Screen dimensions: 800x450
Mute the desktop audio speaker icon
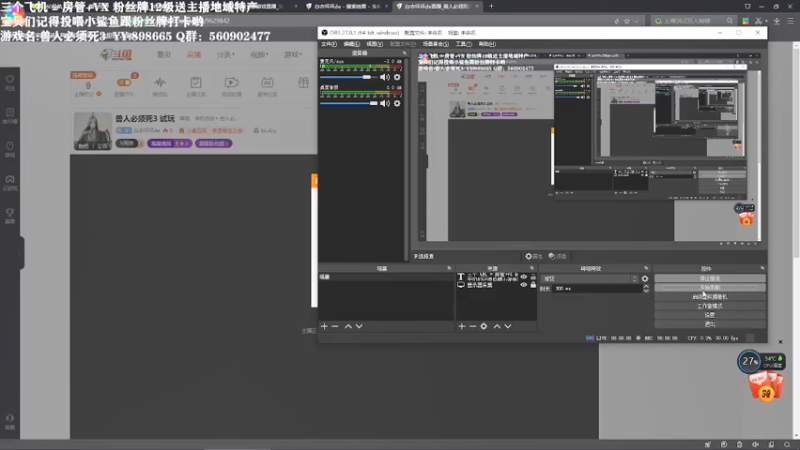[x=385, y=104]
